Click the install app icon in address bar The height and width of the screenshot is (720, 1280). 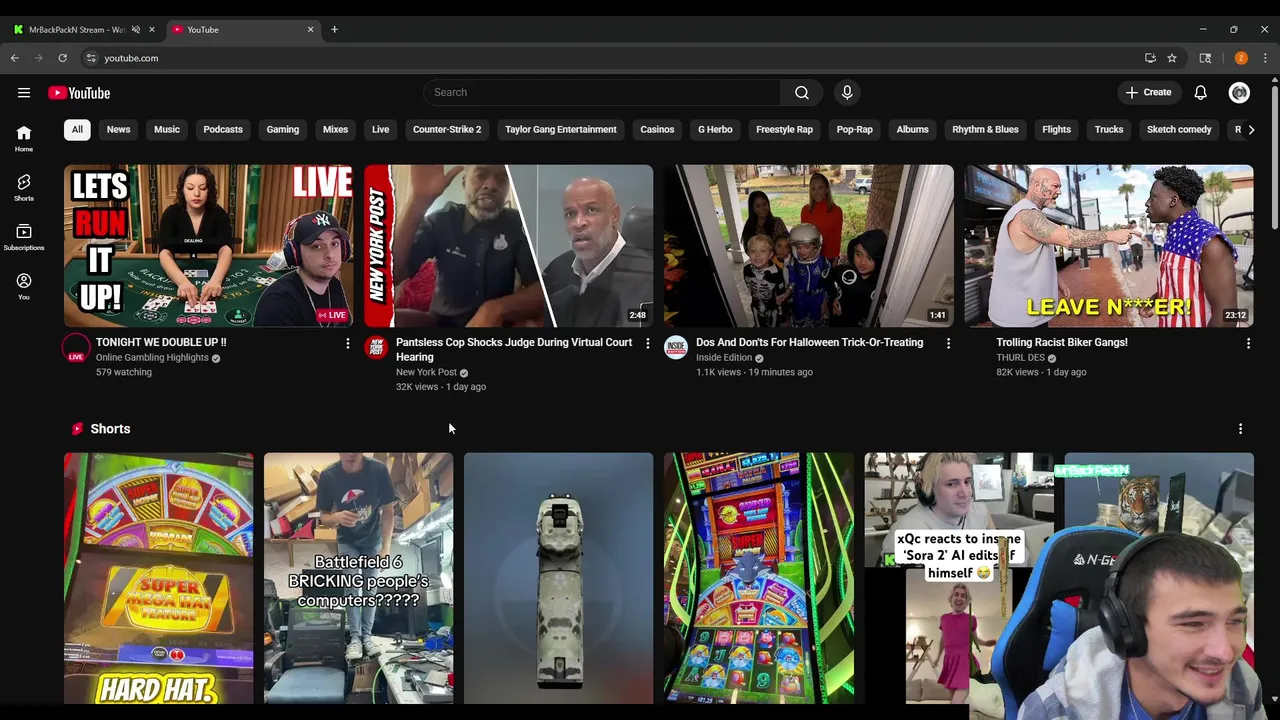point(1150,58)
